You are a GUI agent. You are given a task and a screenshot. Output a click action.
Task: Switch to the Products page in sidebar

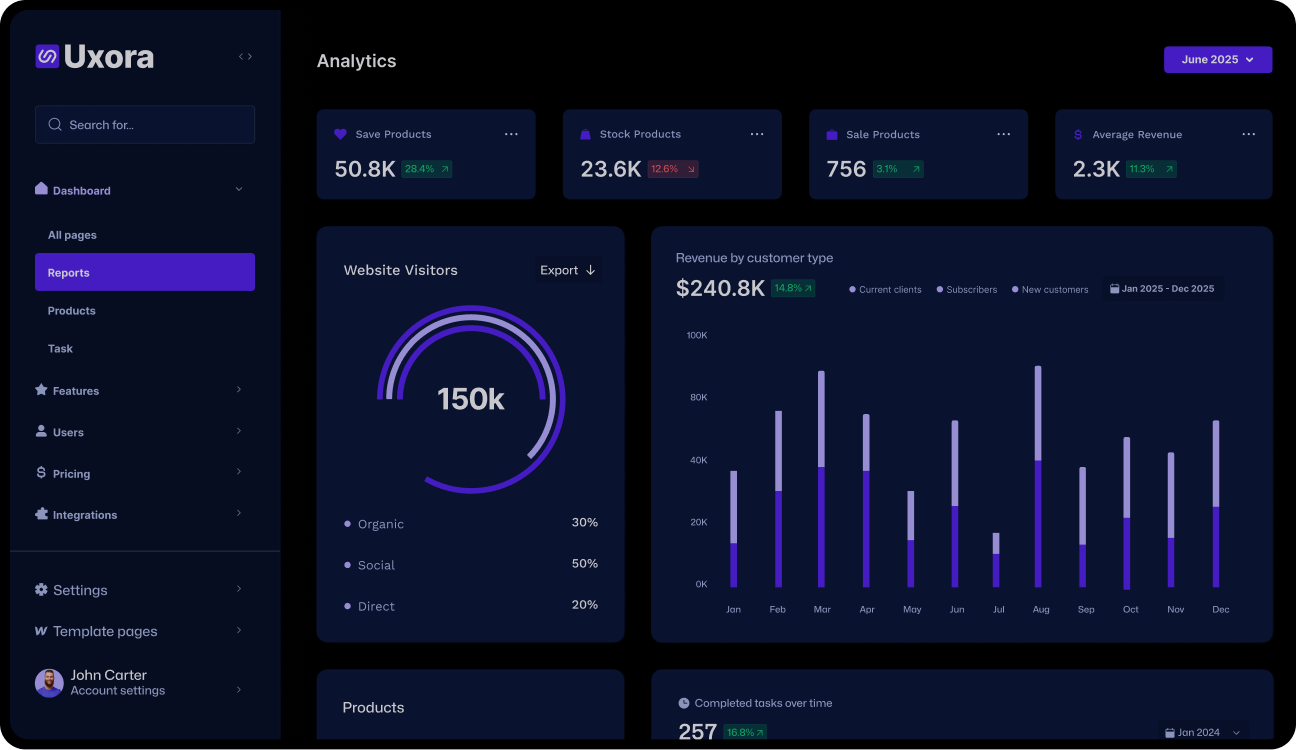click(x=71, y=310)
